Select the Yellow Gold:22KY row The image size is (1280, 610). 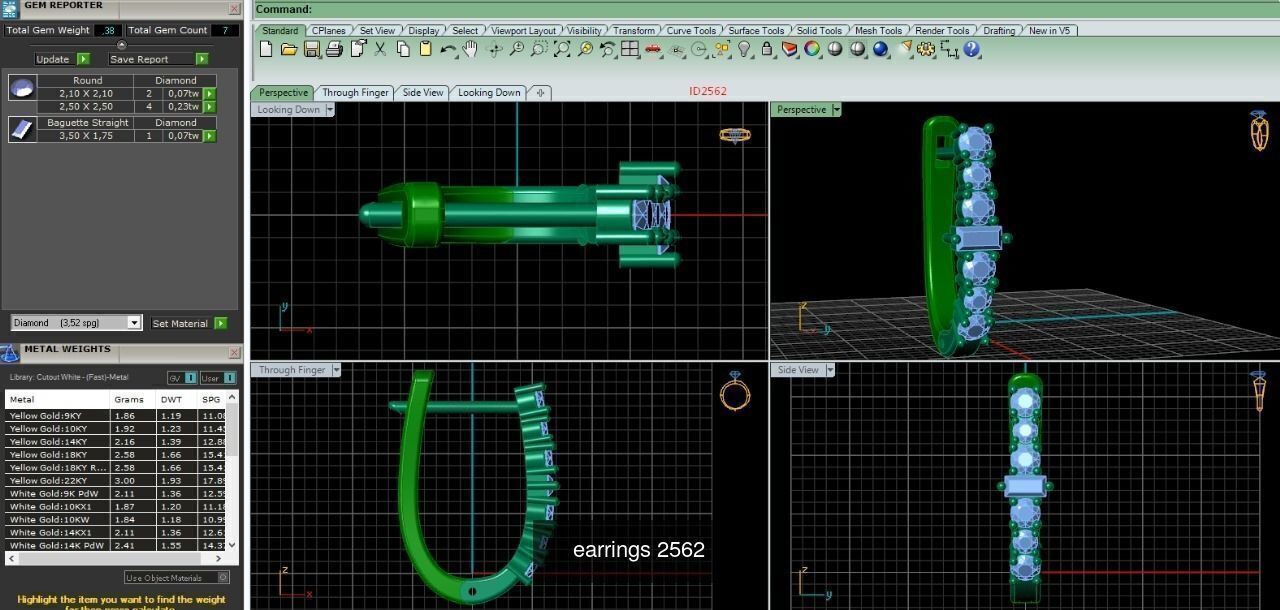click(x=117, y=480)
